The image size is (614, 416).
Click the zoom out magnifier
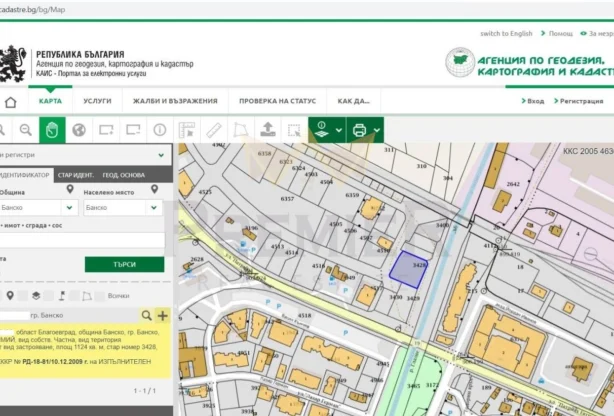coord(25,130)
